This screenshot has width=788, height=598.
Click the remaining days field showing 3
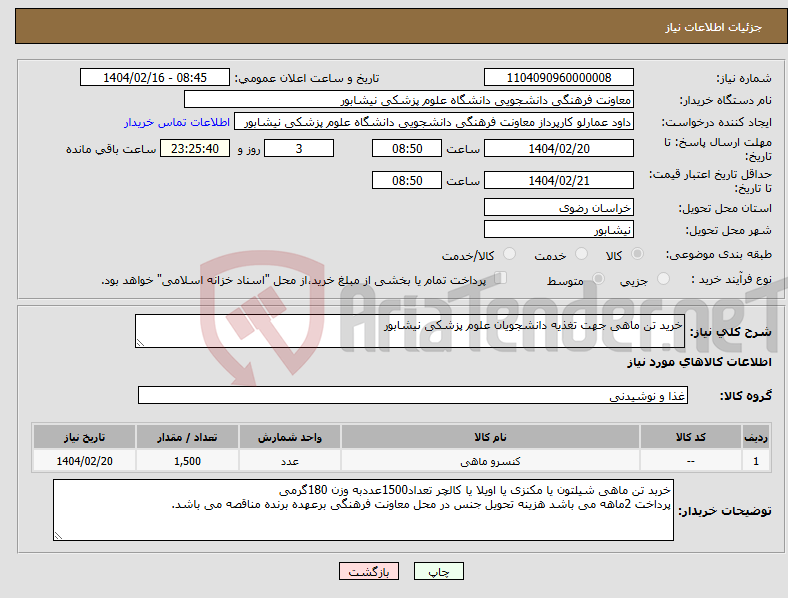(x=299, y=148)
